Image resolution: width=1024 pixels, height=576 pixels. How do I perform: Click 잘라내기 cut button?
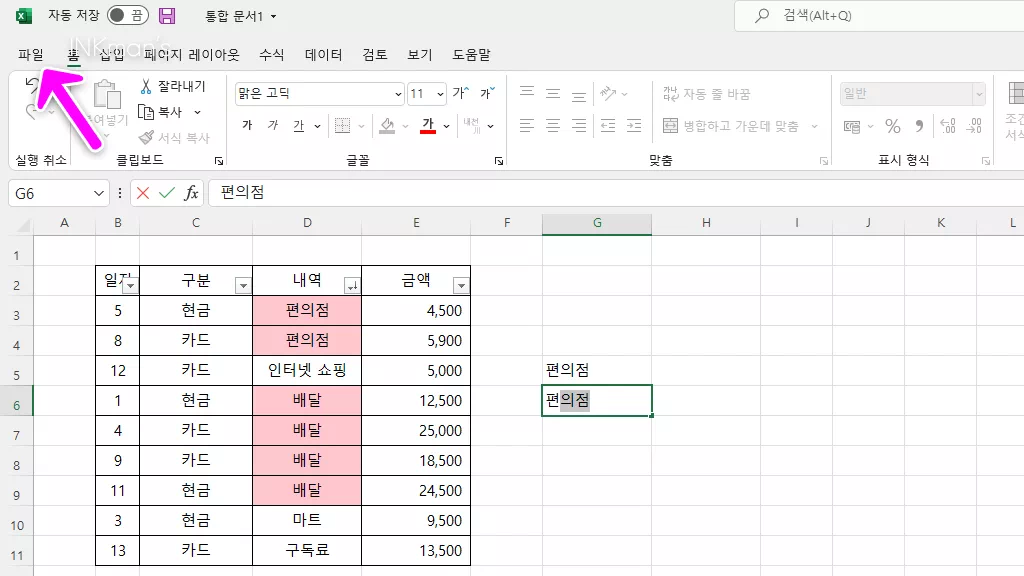(x=173, y=86)
